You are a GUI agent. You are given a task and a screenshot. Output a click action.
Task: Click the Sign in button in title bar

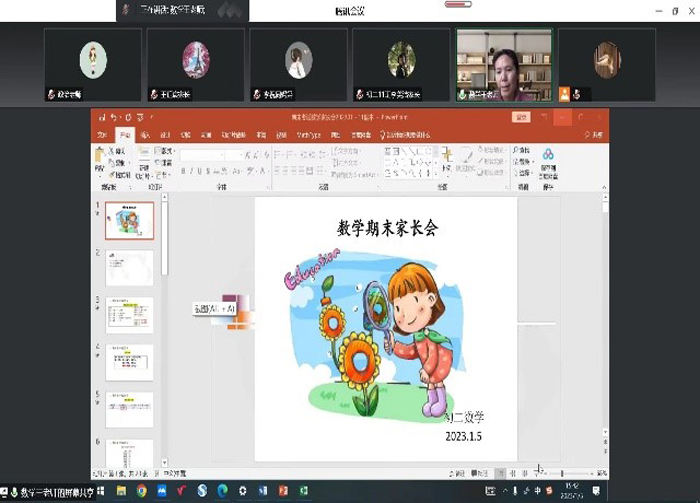point(521,117)
